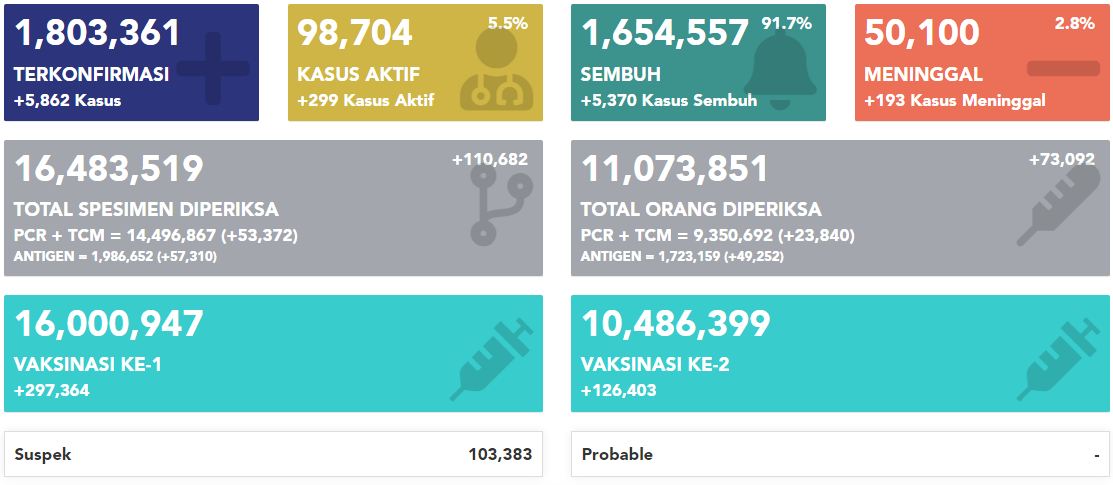This screenshot has height=485, width=1113.
Task: Click the syringe icon on Vaksinasi Ke-1
Action: click(491, 361)
